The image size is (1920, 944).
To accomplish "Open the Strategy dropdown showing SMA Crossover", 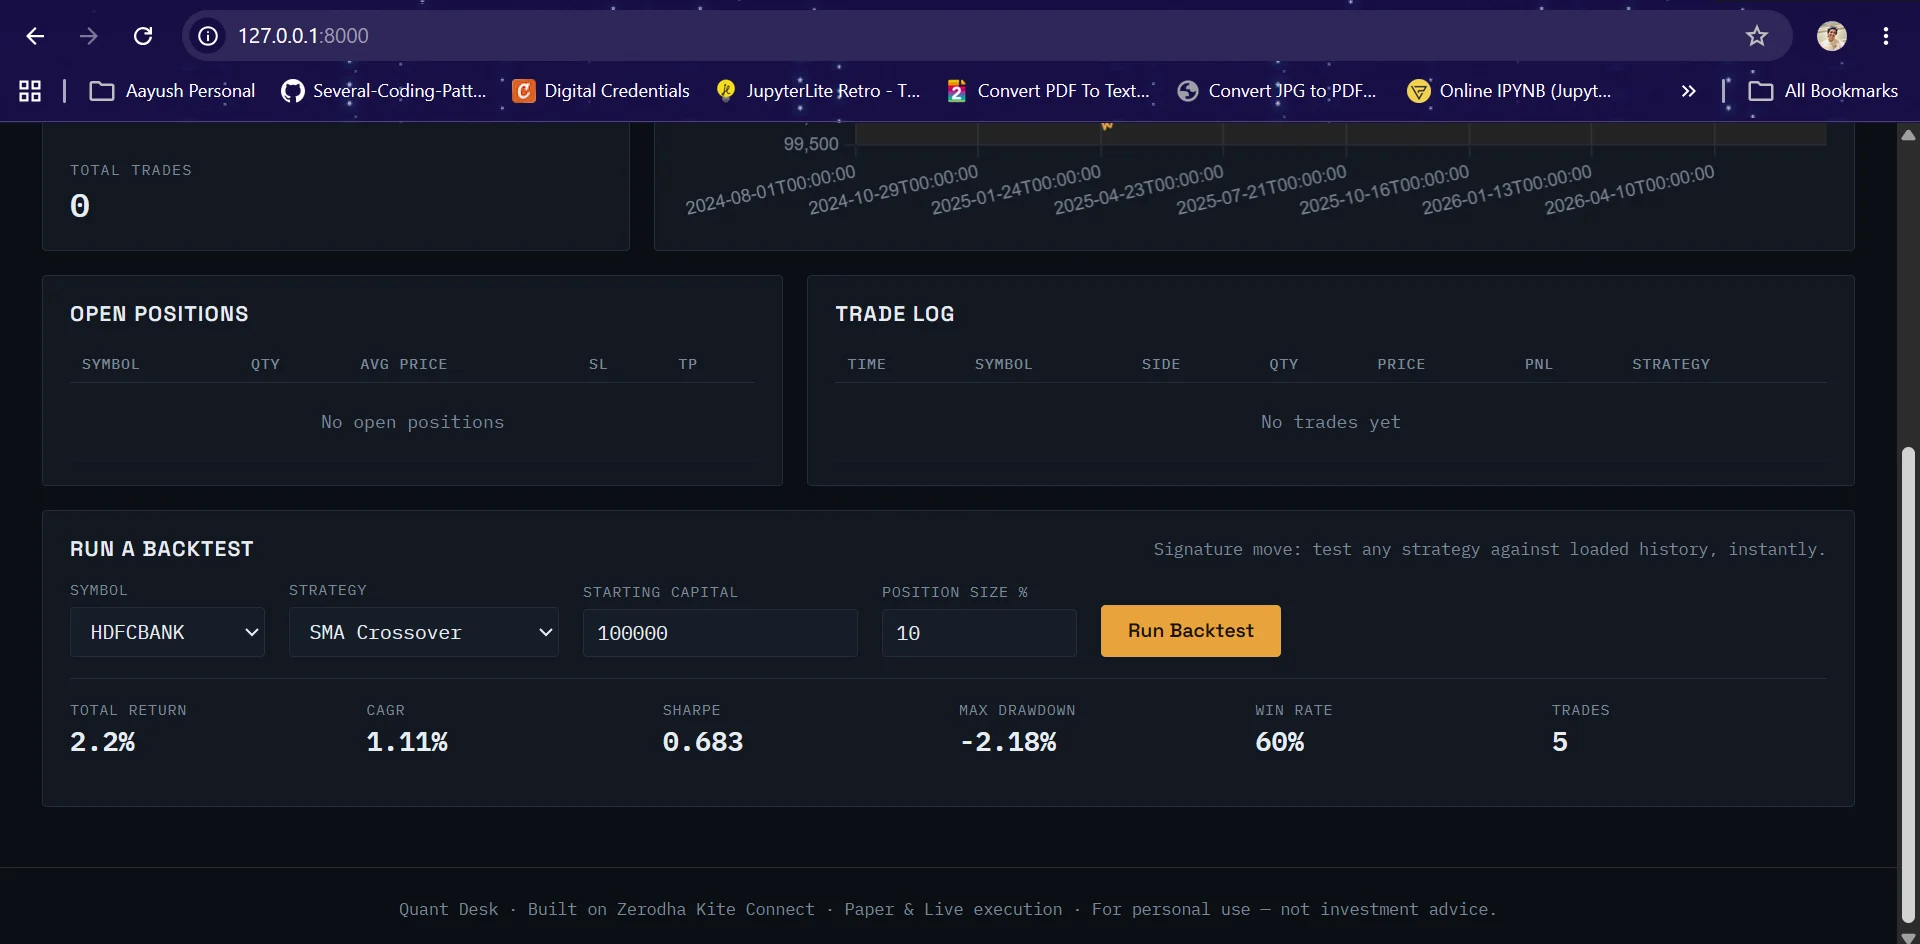I will tap(423, 632).
